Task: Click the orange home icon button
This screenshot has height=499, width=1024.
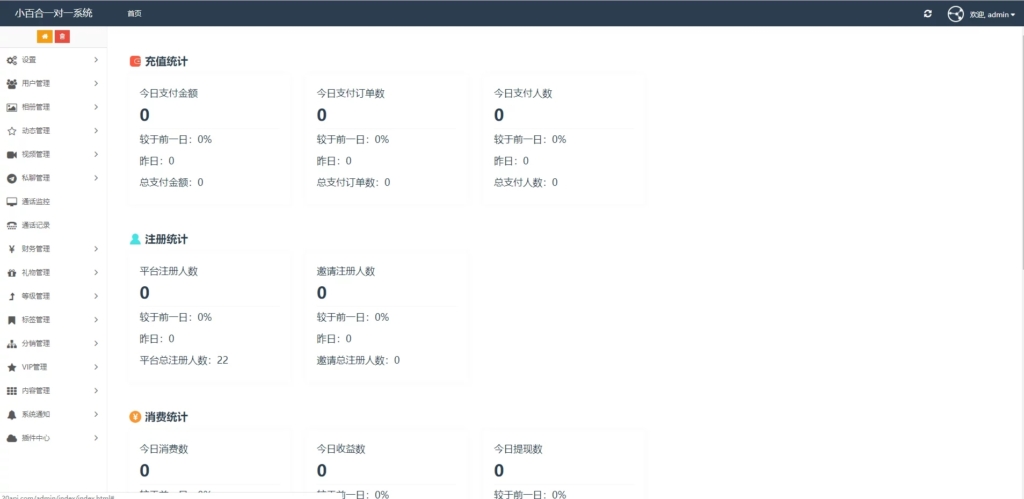Action: click(45, 37)
